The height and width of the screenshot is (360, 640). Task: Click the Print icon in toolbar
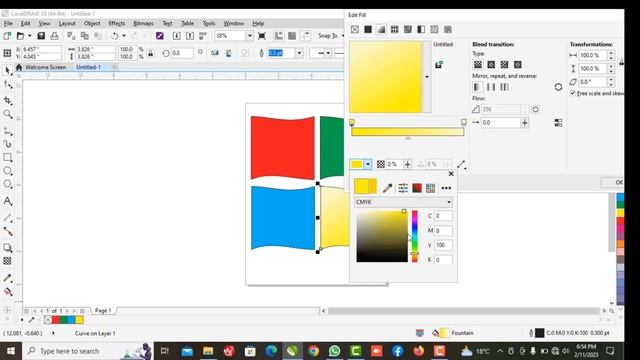click(54, 36)
